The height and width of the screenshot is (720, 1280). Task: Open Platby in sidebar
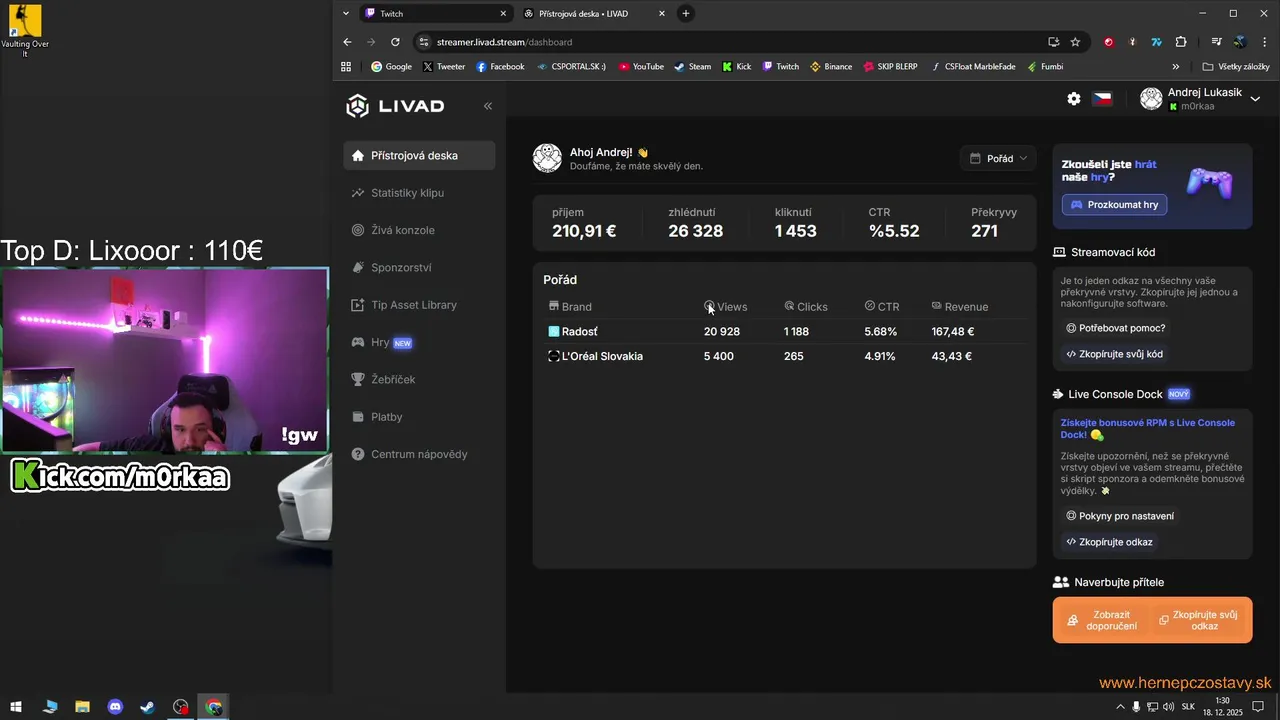click(377, 417)
